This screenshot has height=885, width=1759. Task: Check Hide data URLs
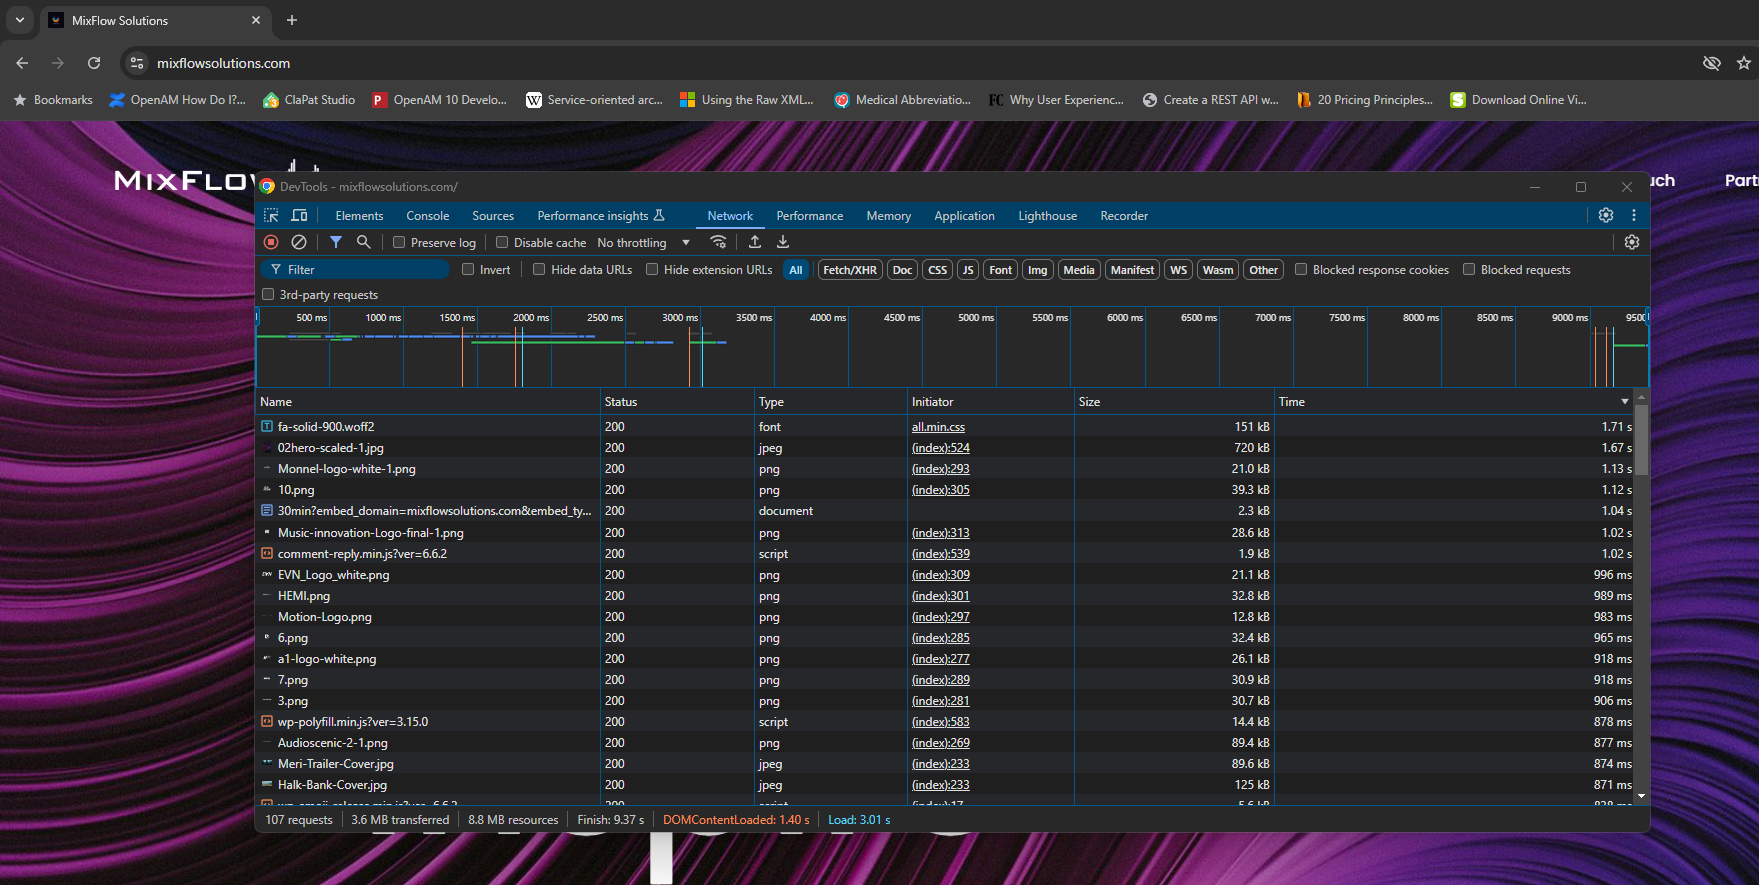coord(539,269)
